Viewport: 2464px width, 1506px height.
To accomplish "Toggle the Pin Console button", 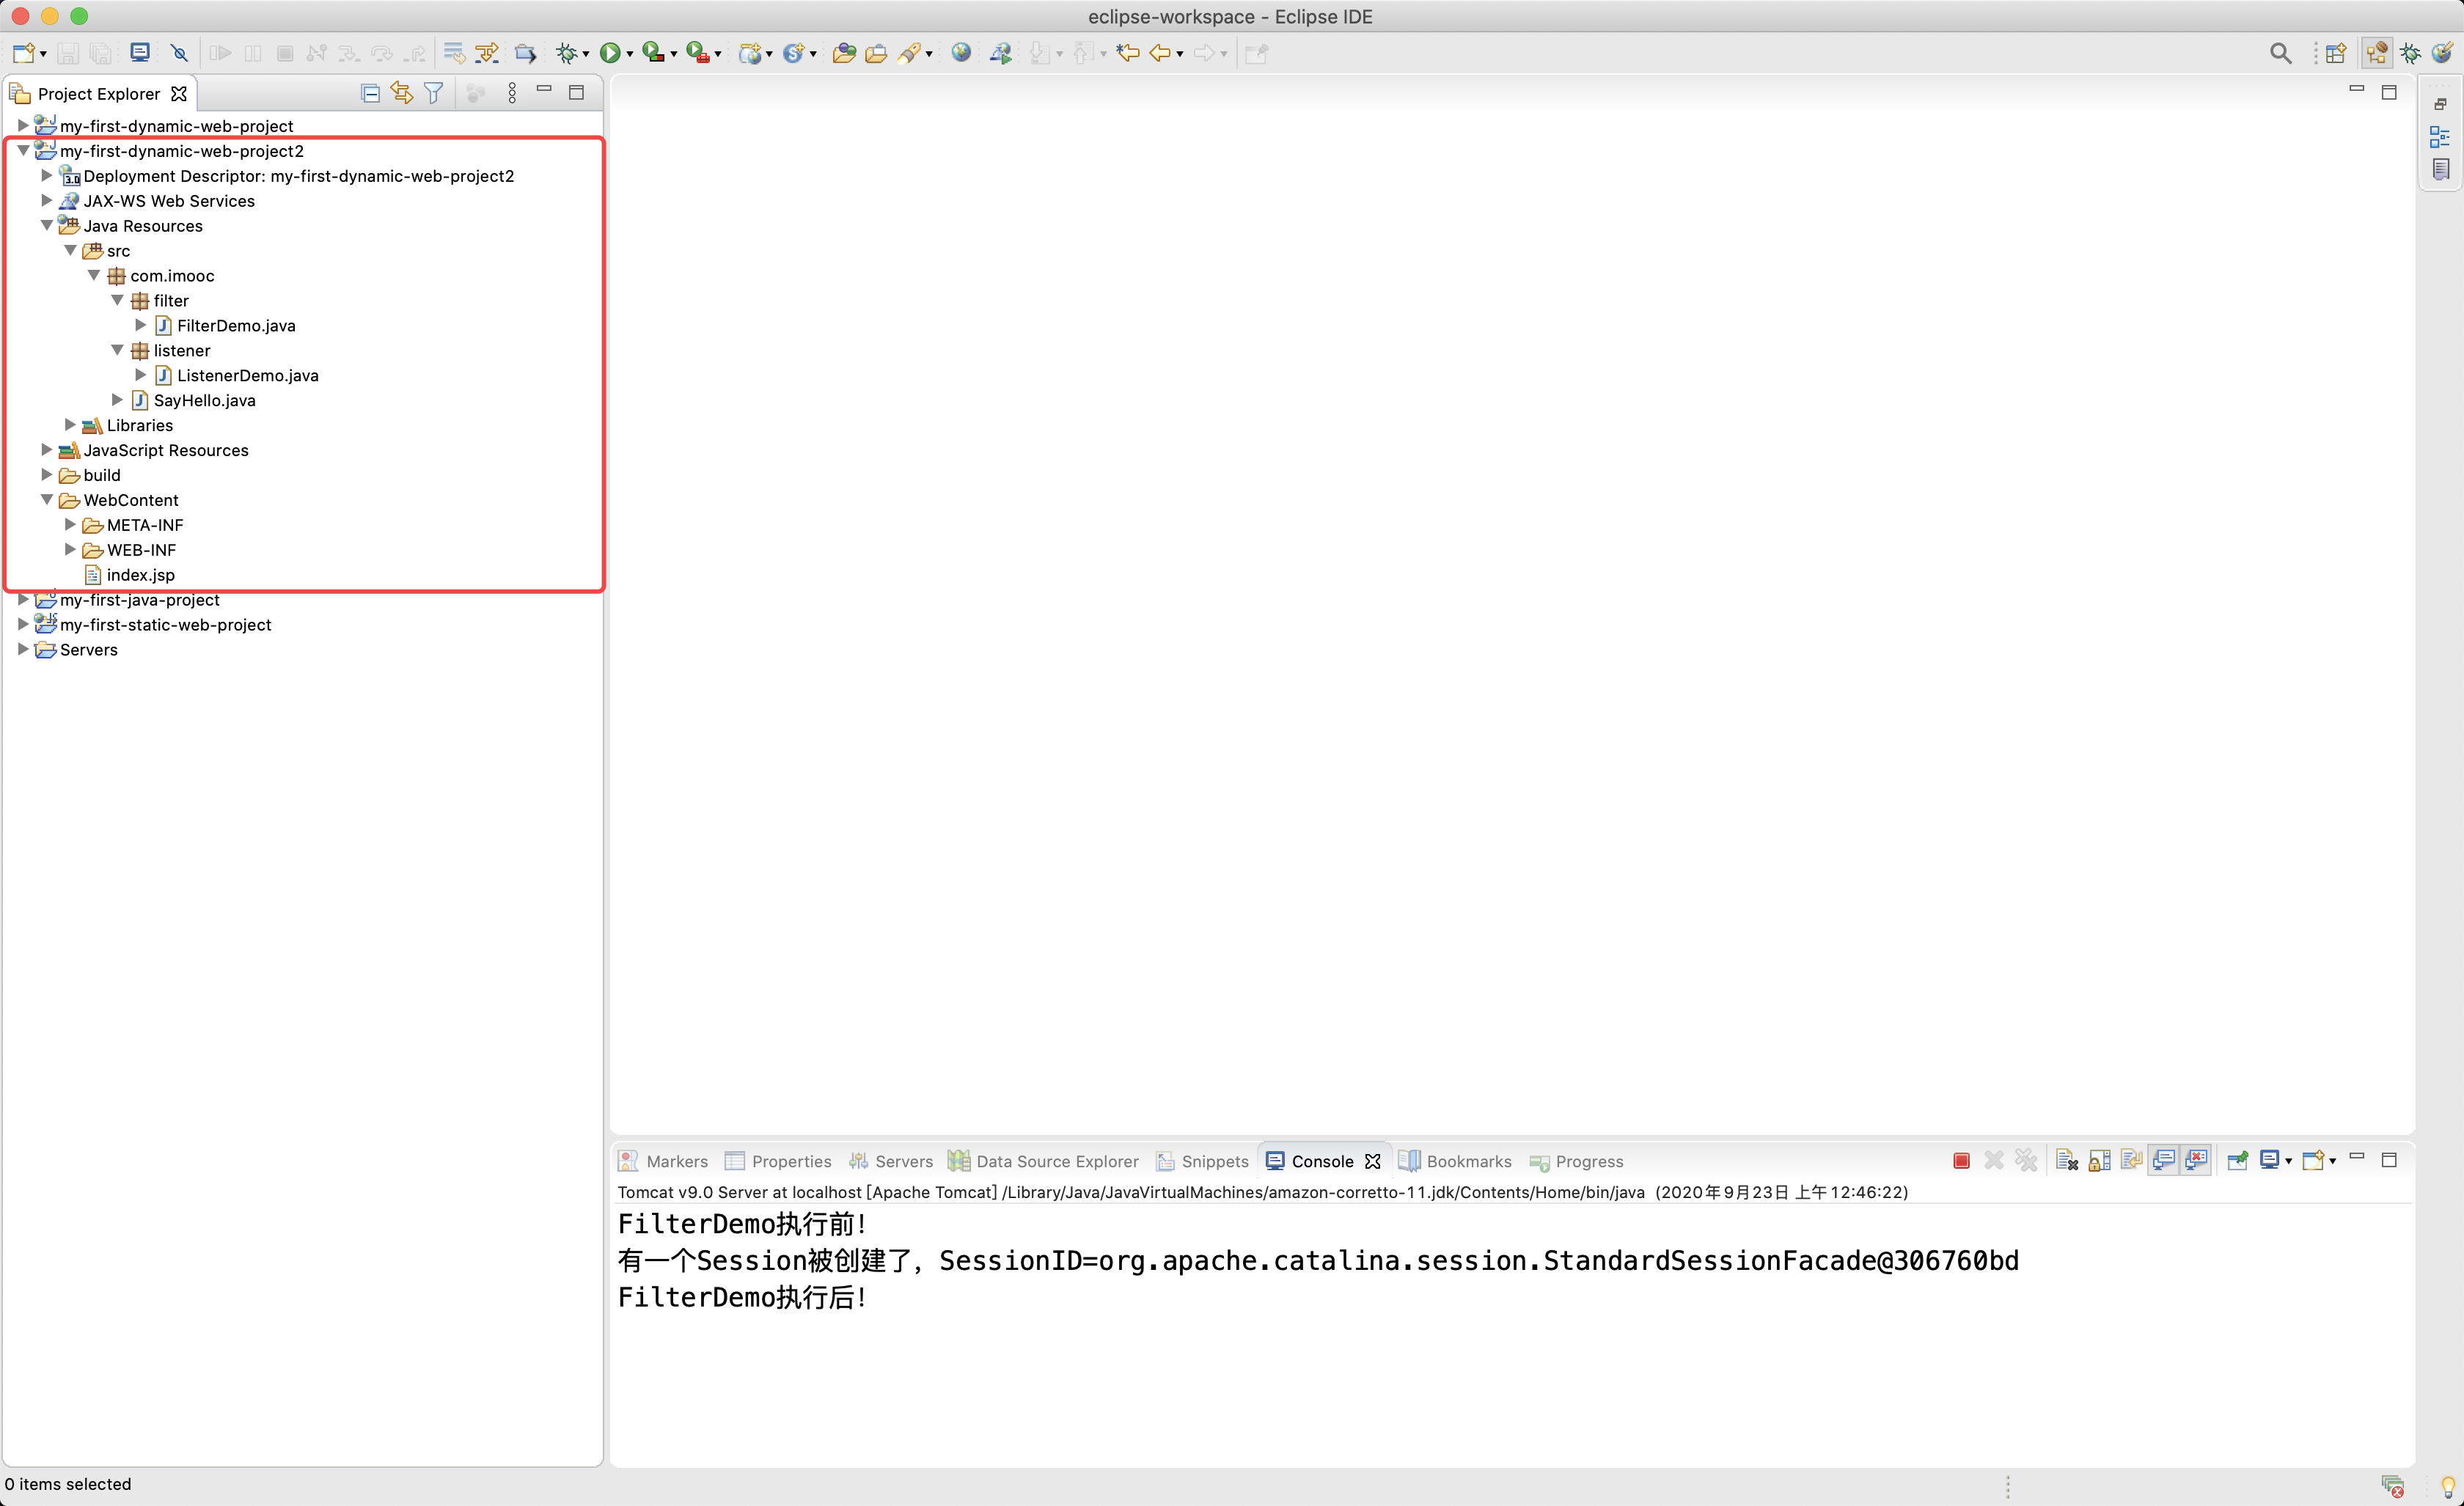I will coord(2238,1160).
